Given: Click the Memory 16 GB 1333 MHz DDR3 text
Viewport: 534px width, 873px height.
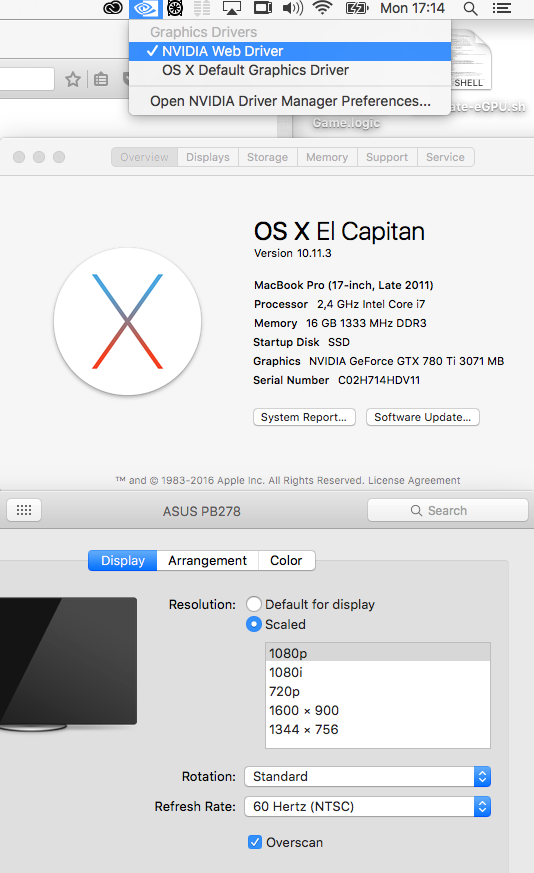Looking at the screenshot, I should [340, 323].
